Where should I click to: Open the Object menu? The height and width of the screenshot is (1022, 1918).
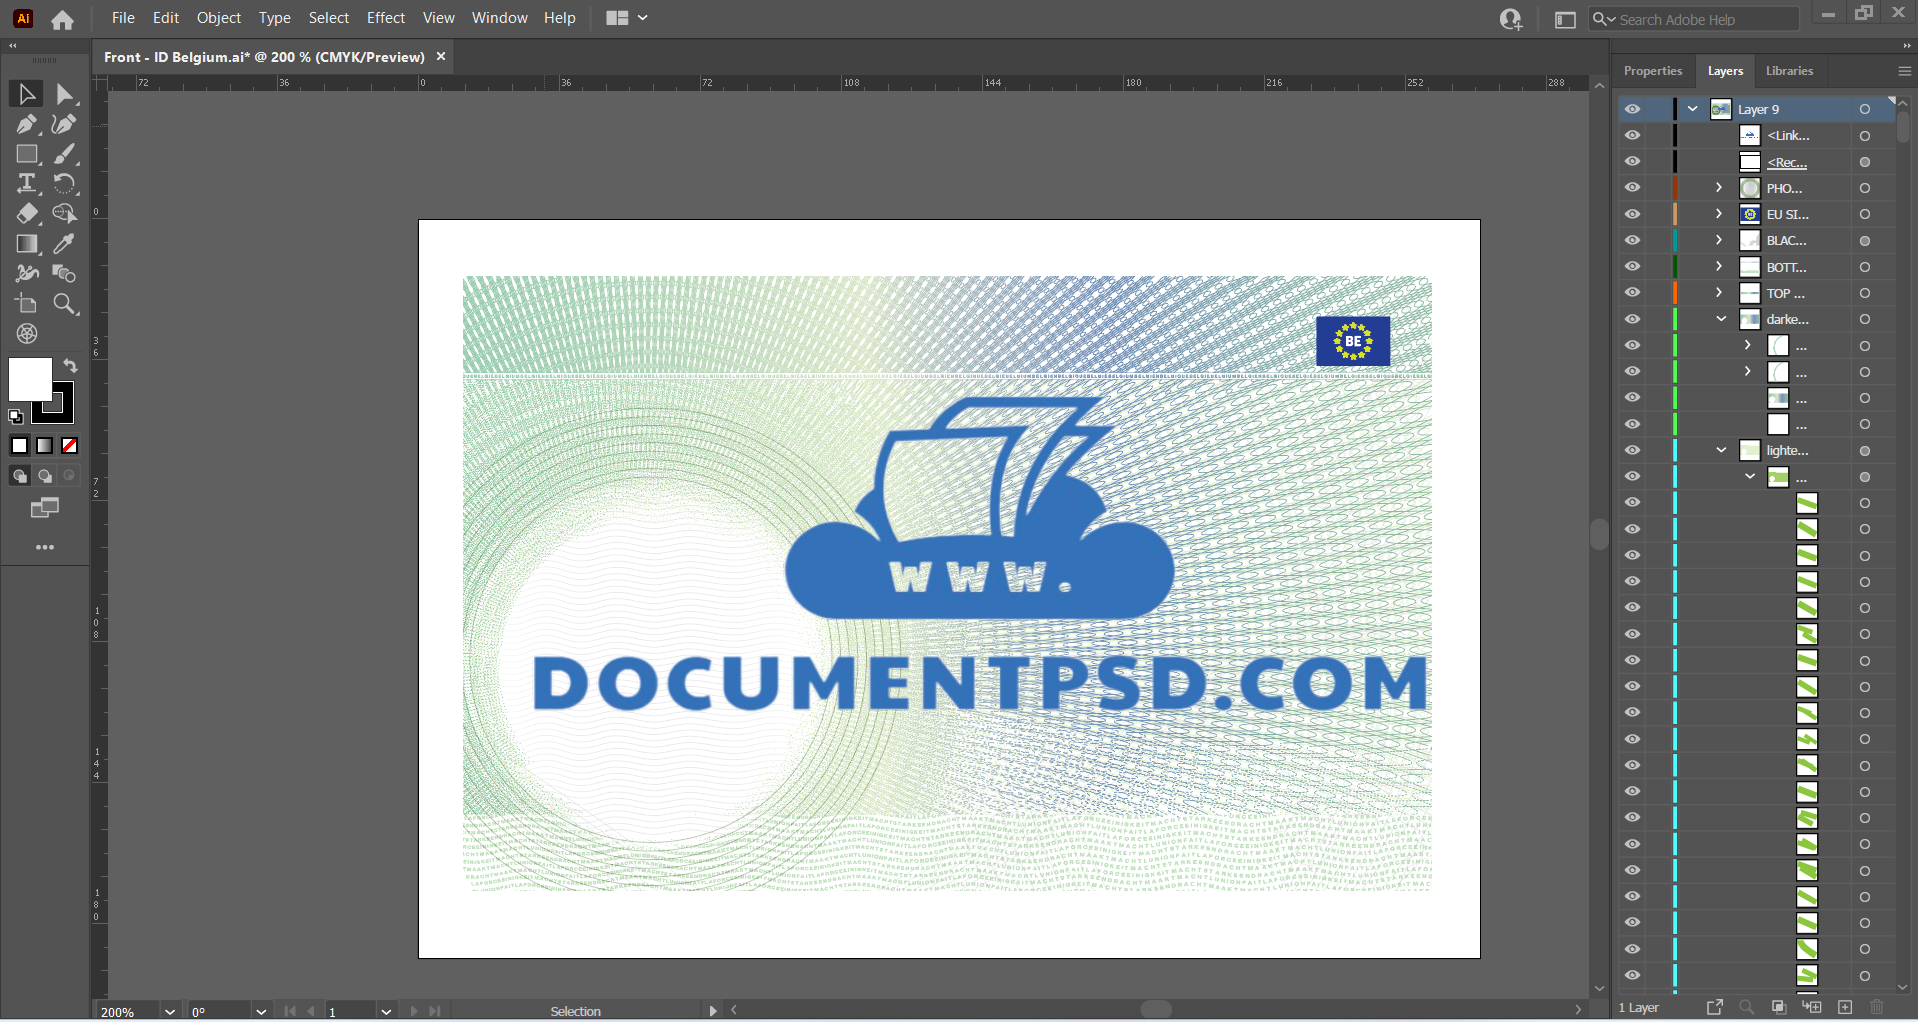click(219, 18)
